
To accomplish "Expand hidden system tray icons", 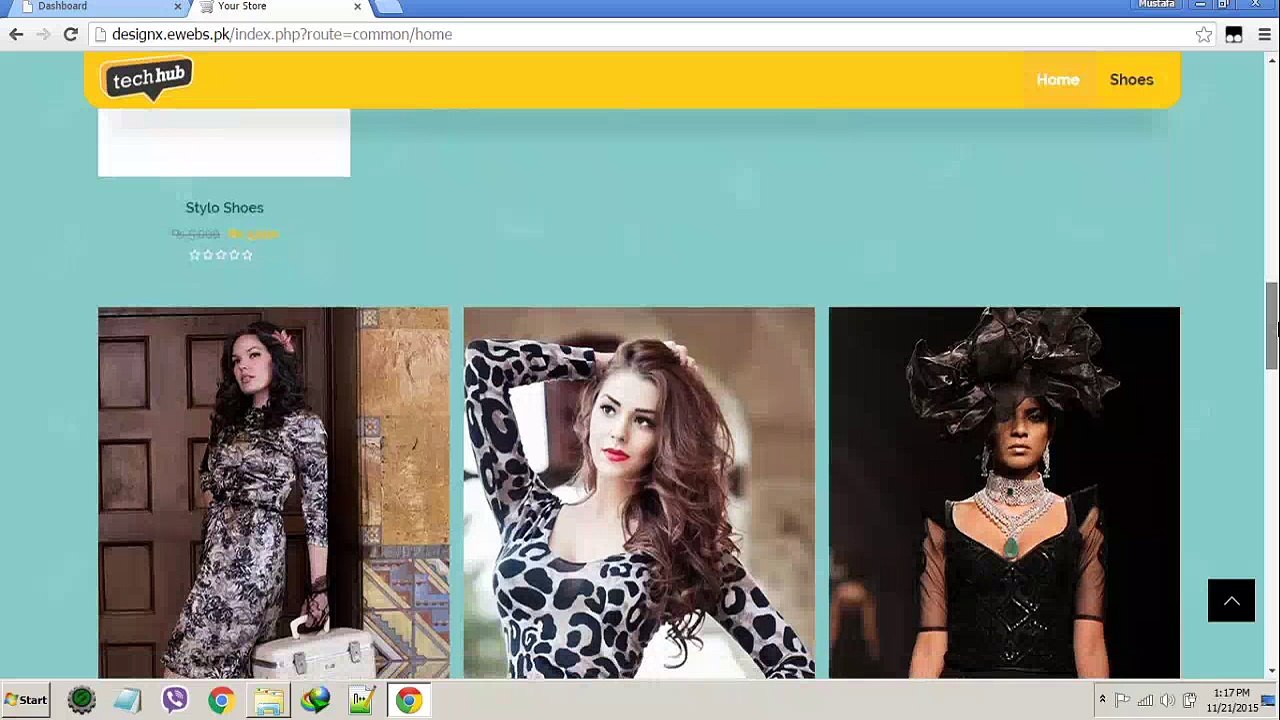I will click(1102, 699).
